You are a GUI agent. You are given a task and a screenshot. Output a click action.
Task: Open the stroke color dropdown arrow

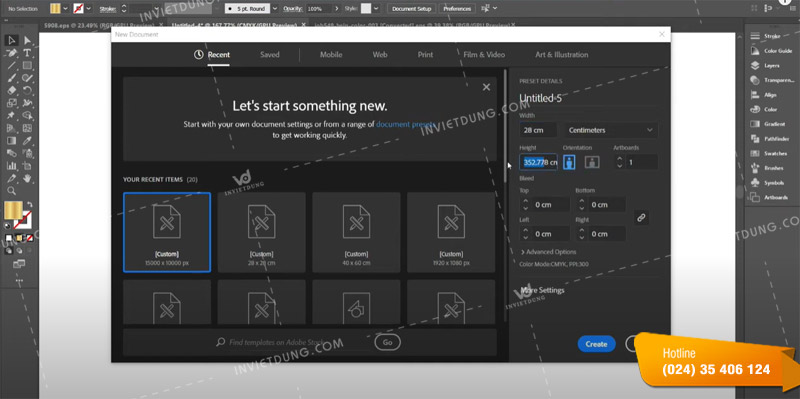point(89,9)
